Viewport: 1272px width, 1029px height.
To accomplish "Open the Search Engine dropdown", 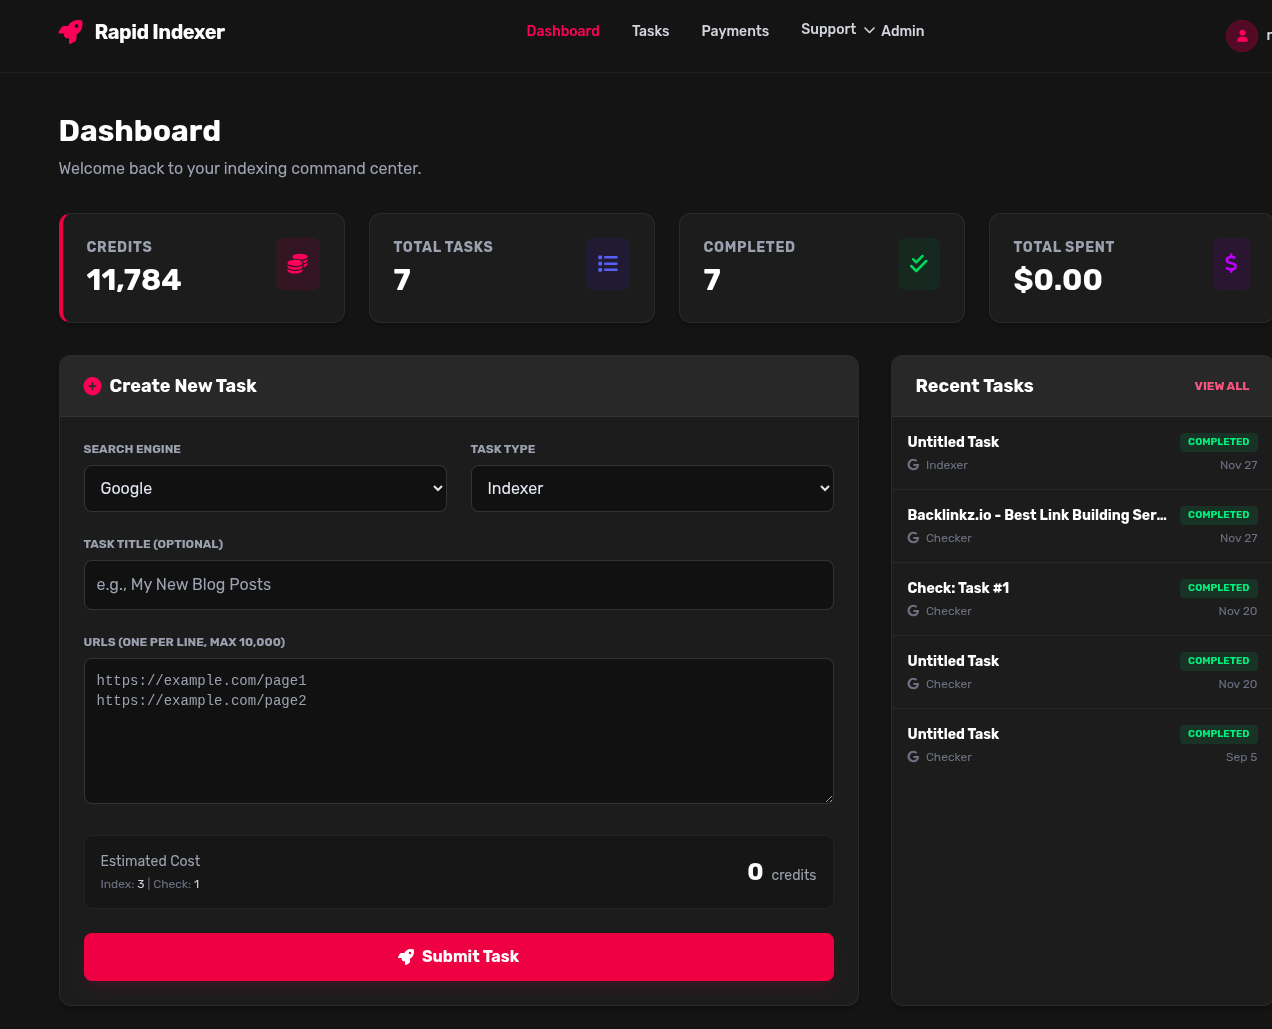I will (265, 488).
